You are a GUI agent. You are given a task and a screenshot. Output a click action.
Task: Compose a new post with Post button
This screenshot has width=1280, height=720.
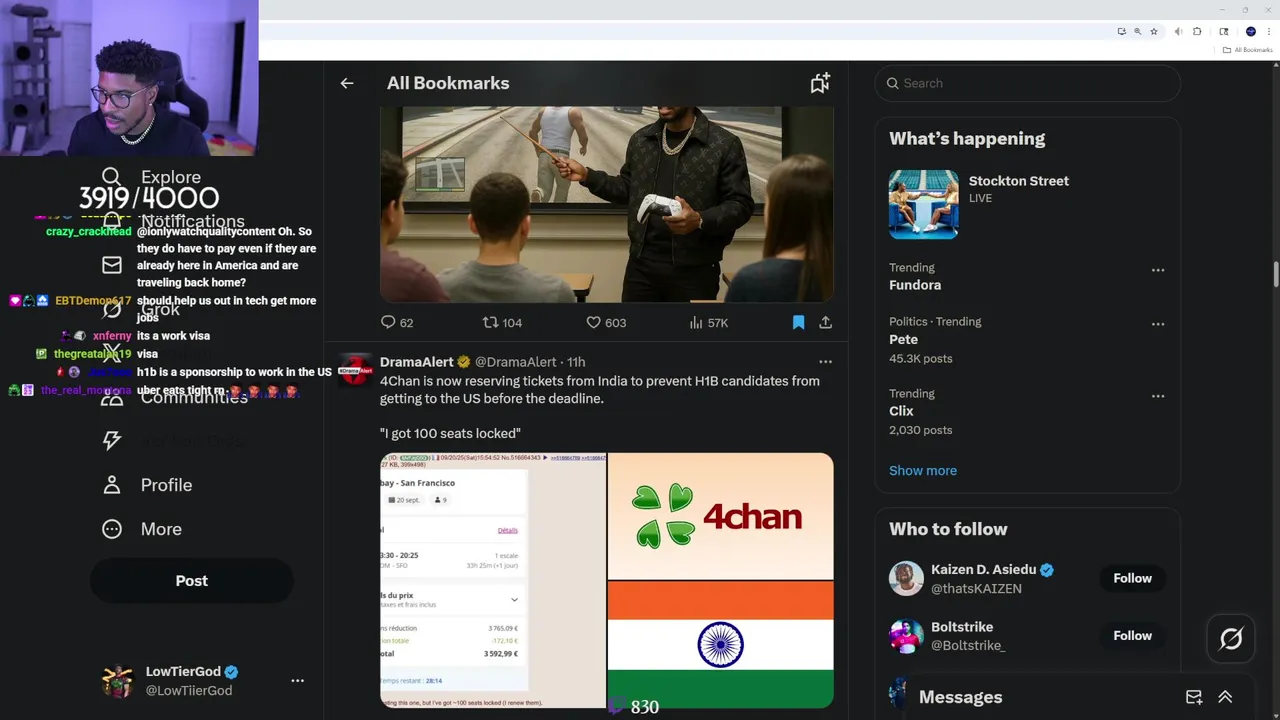(x=192, y=581)
